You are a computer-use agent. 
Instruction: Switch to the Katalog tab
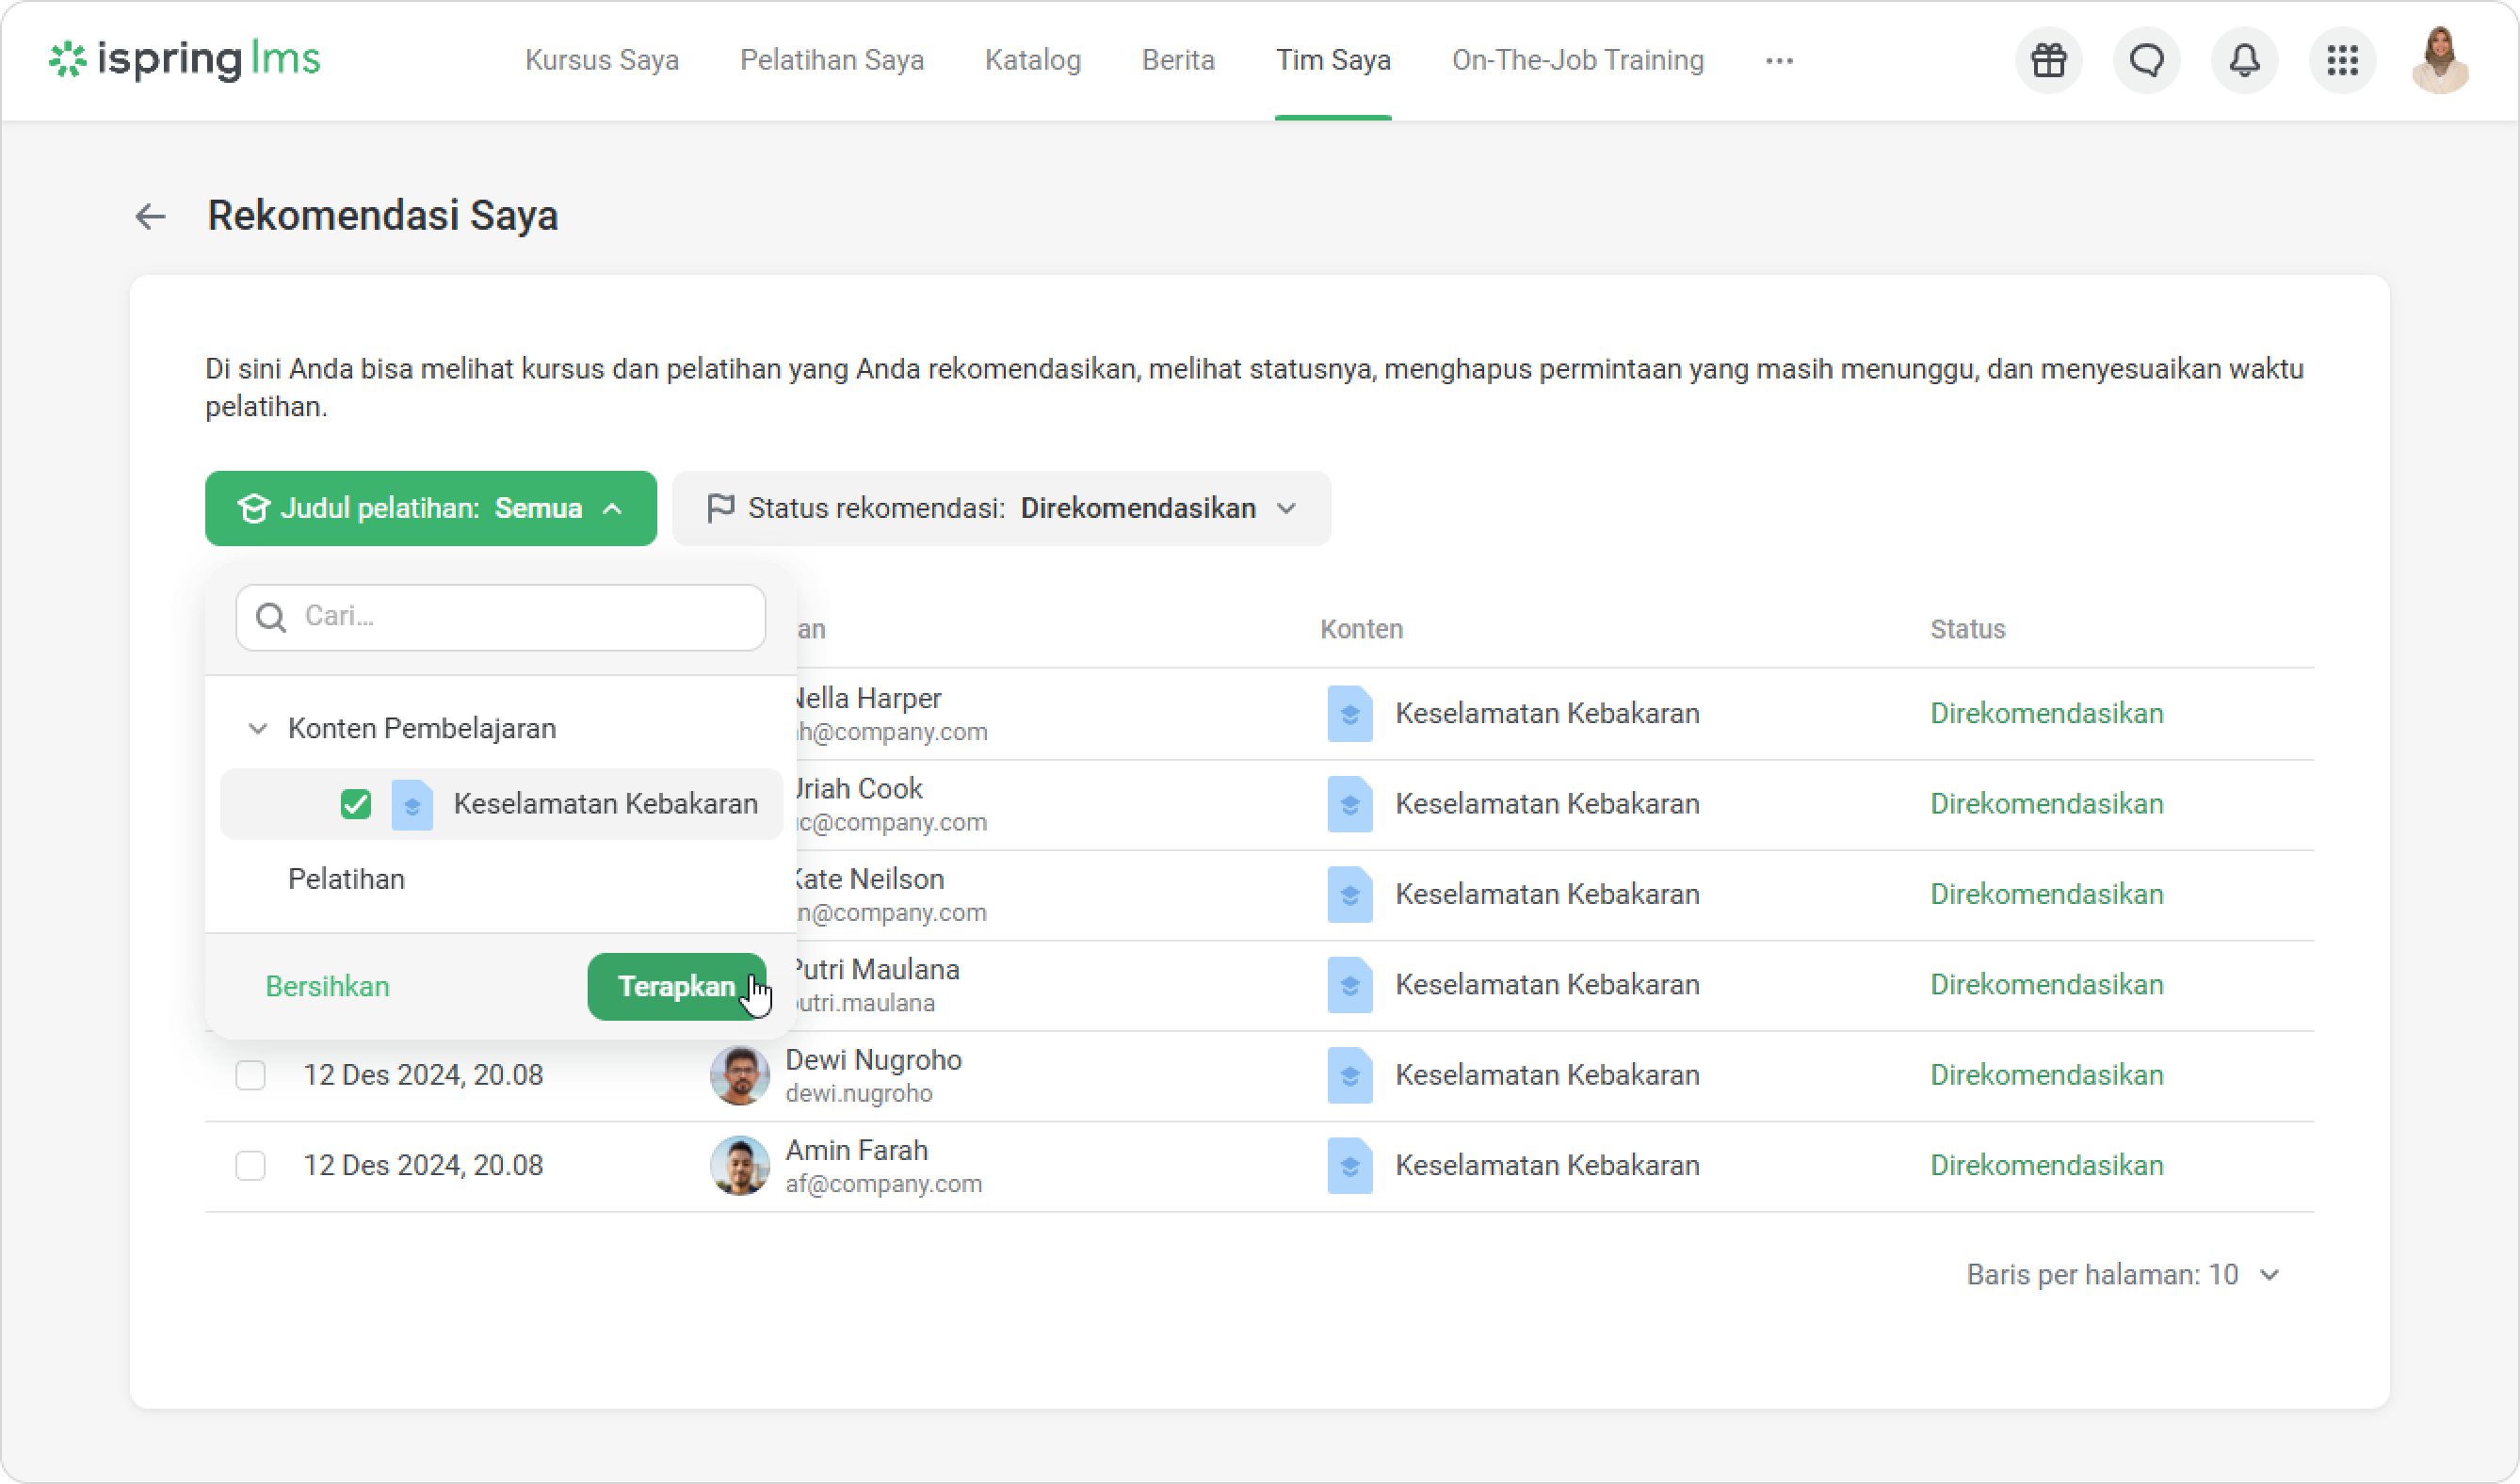tap(1032, 60)
